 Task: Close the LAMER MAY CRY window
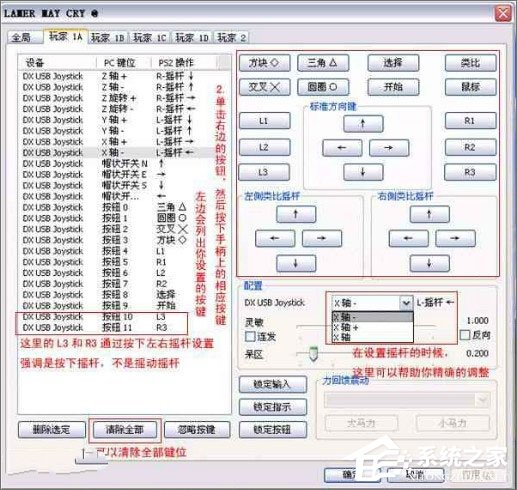tap(503, 14)
